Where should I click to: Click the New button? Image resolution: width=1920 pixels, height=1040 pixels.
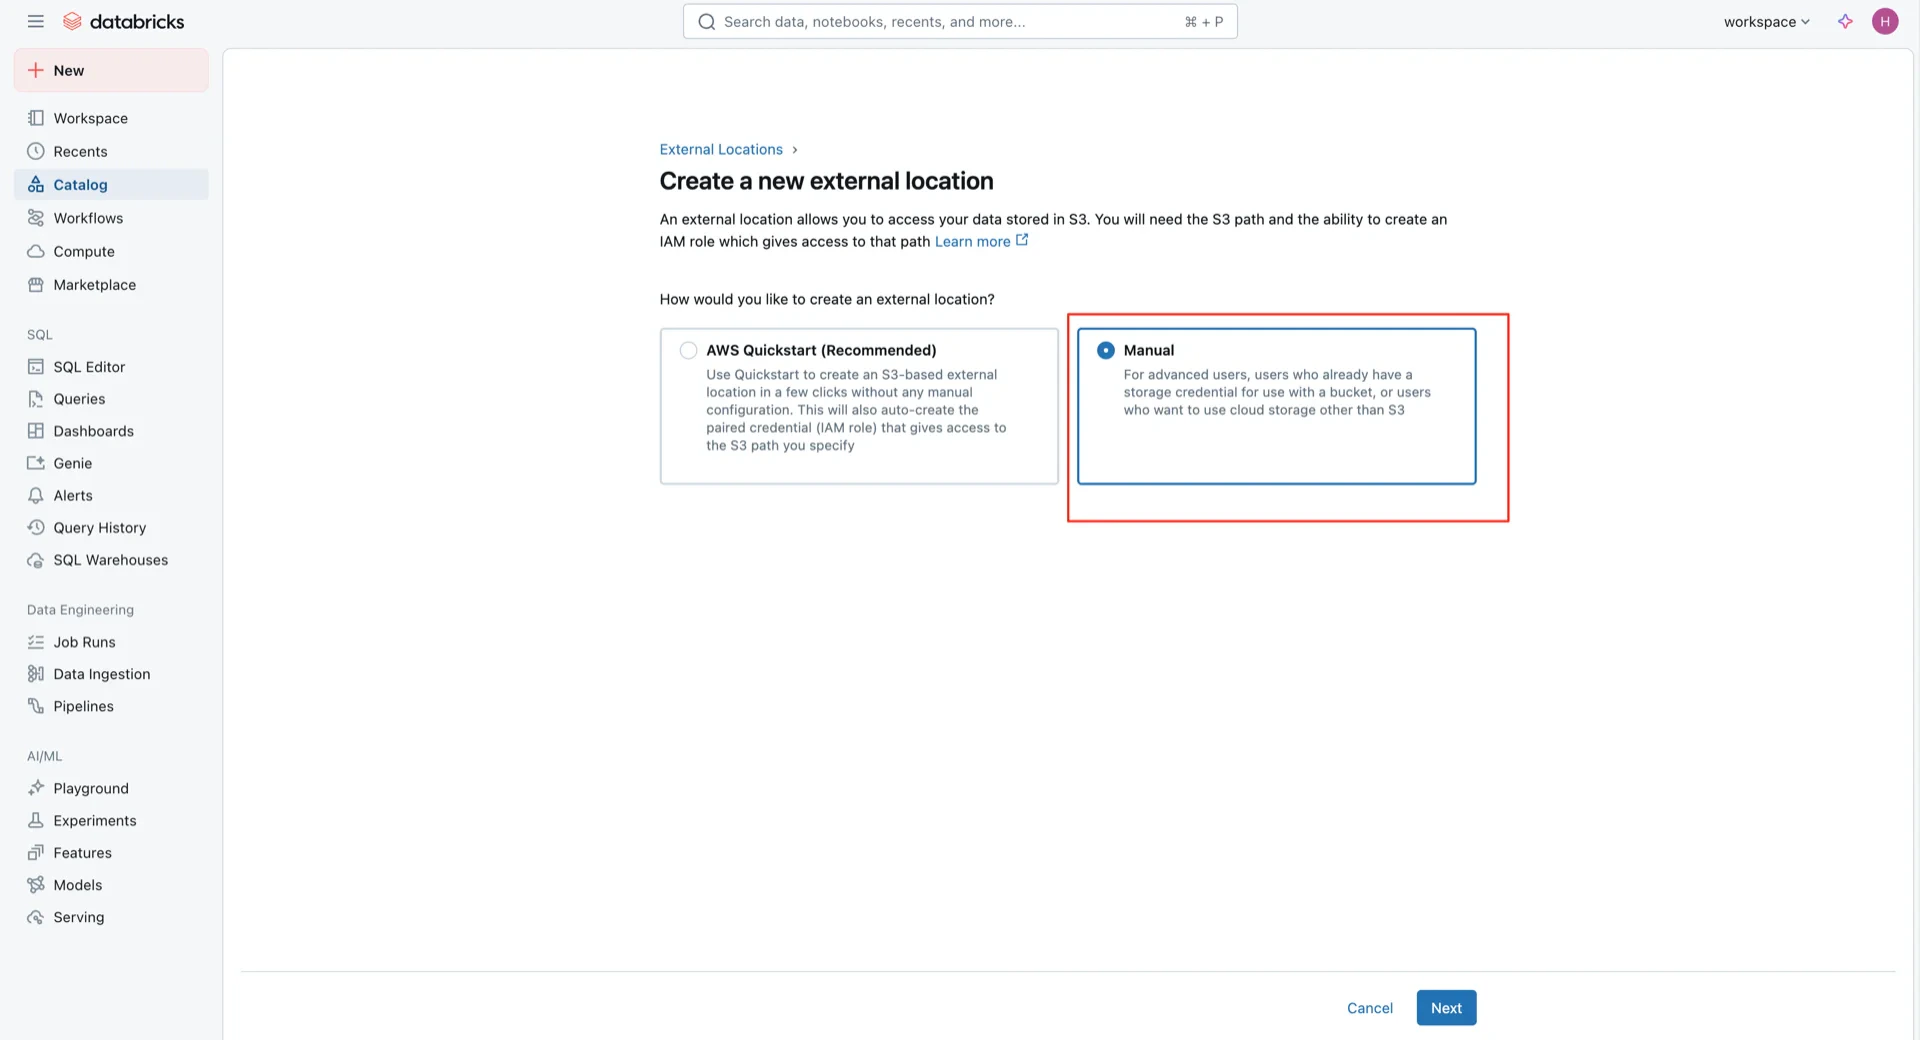(x=111, y=70)
